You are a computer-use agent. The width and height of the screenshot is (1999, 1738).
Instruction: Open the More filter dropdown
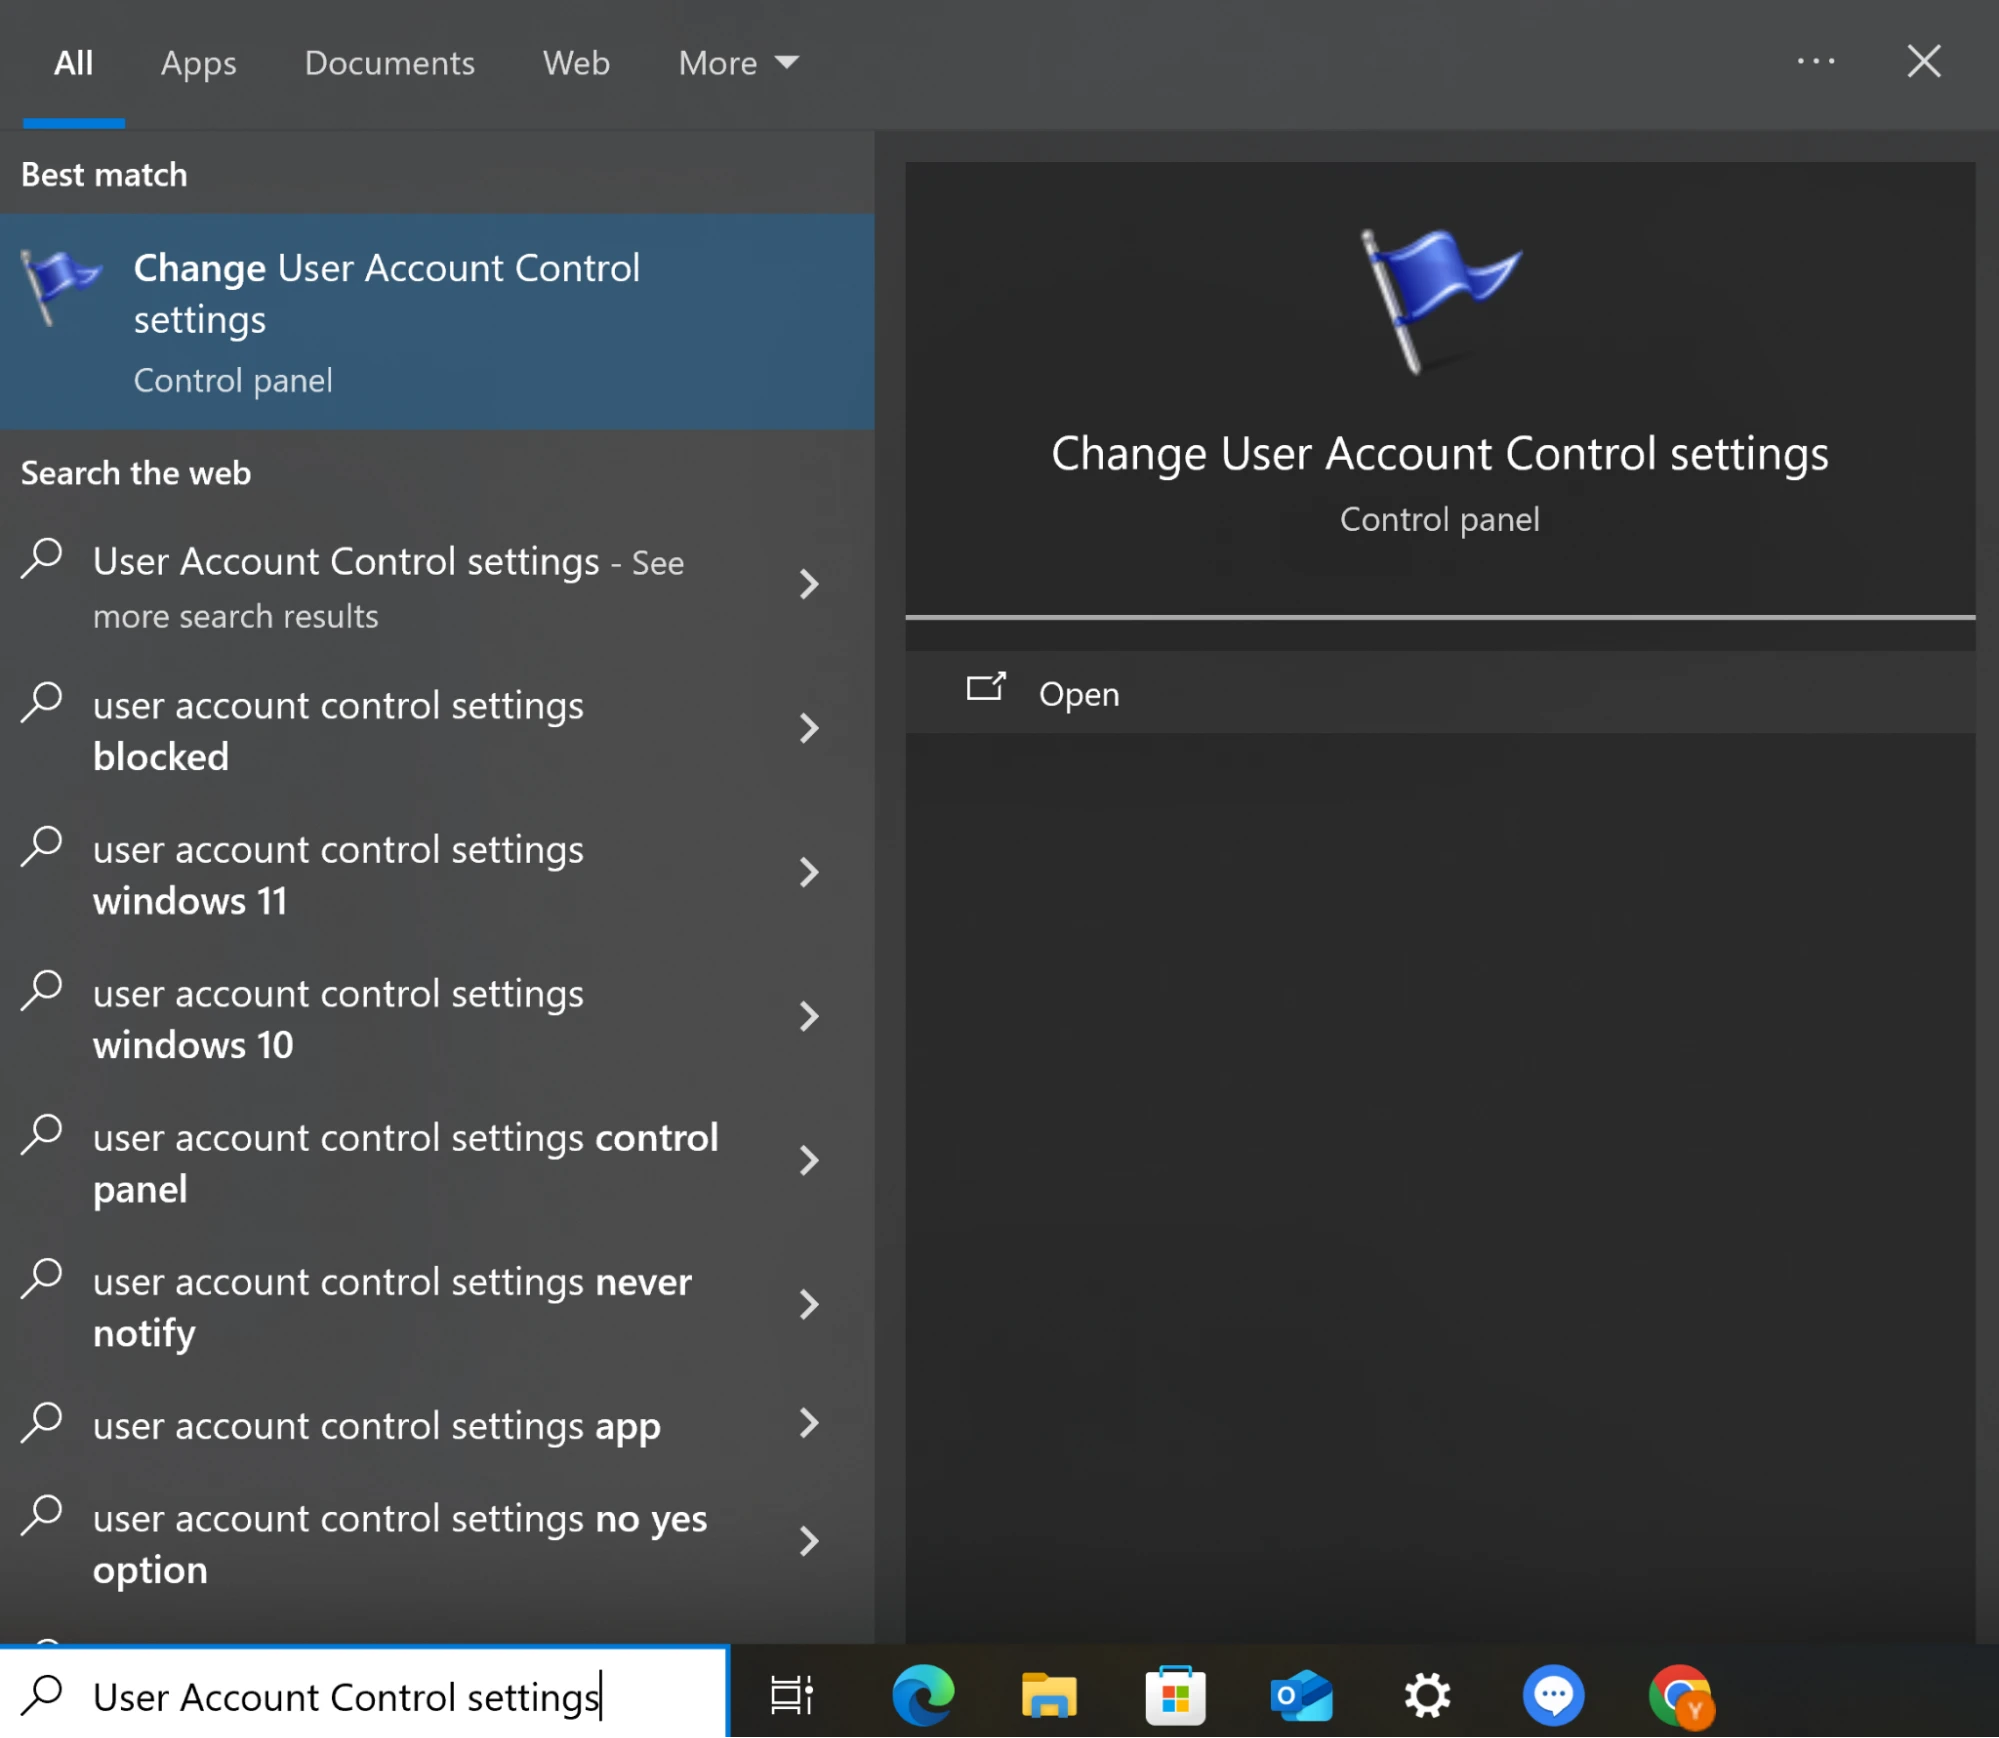tap(738, 63)
